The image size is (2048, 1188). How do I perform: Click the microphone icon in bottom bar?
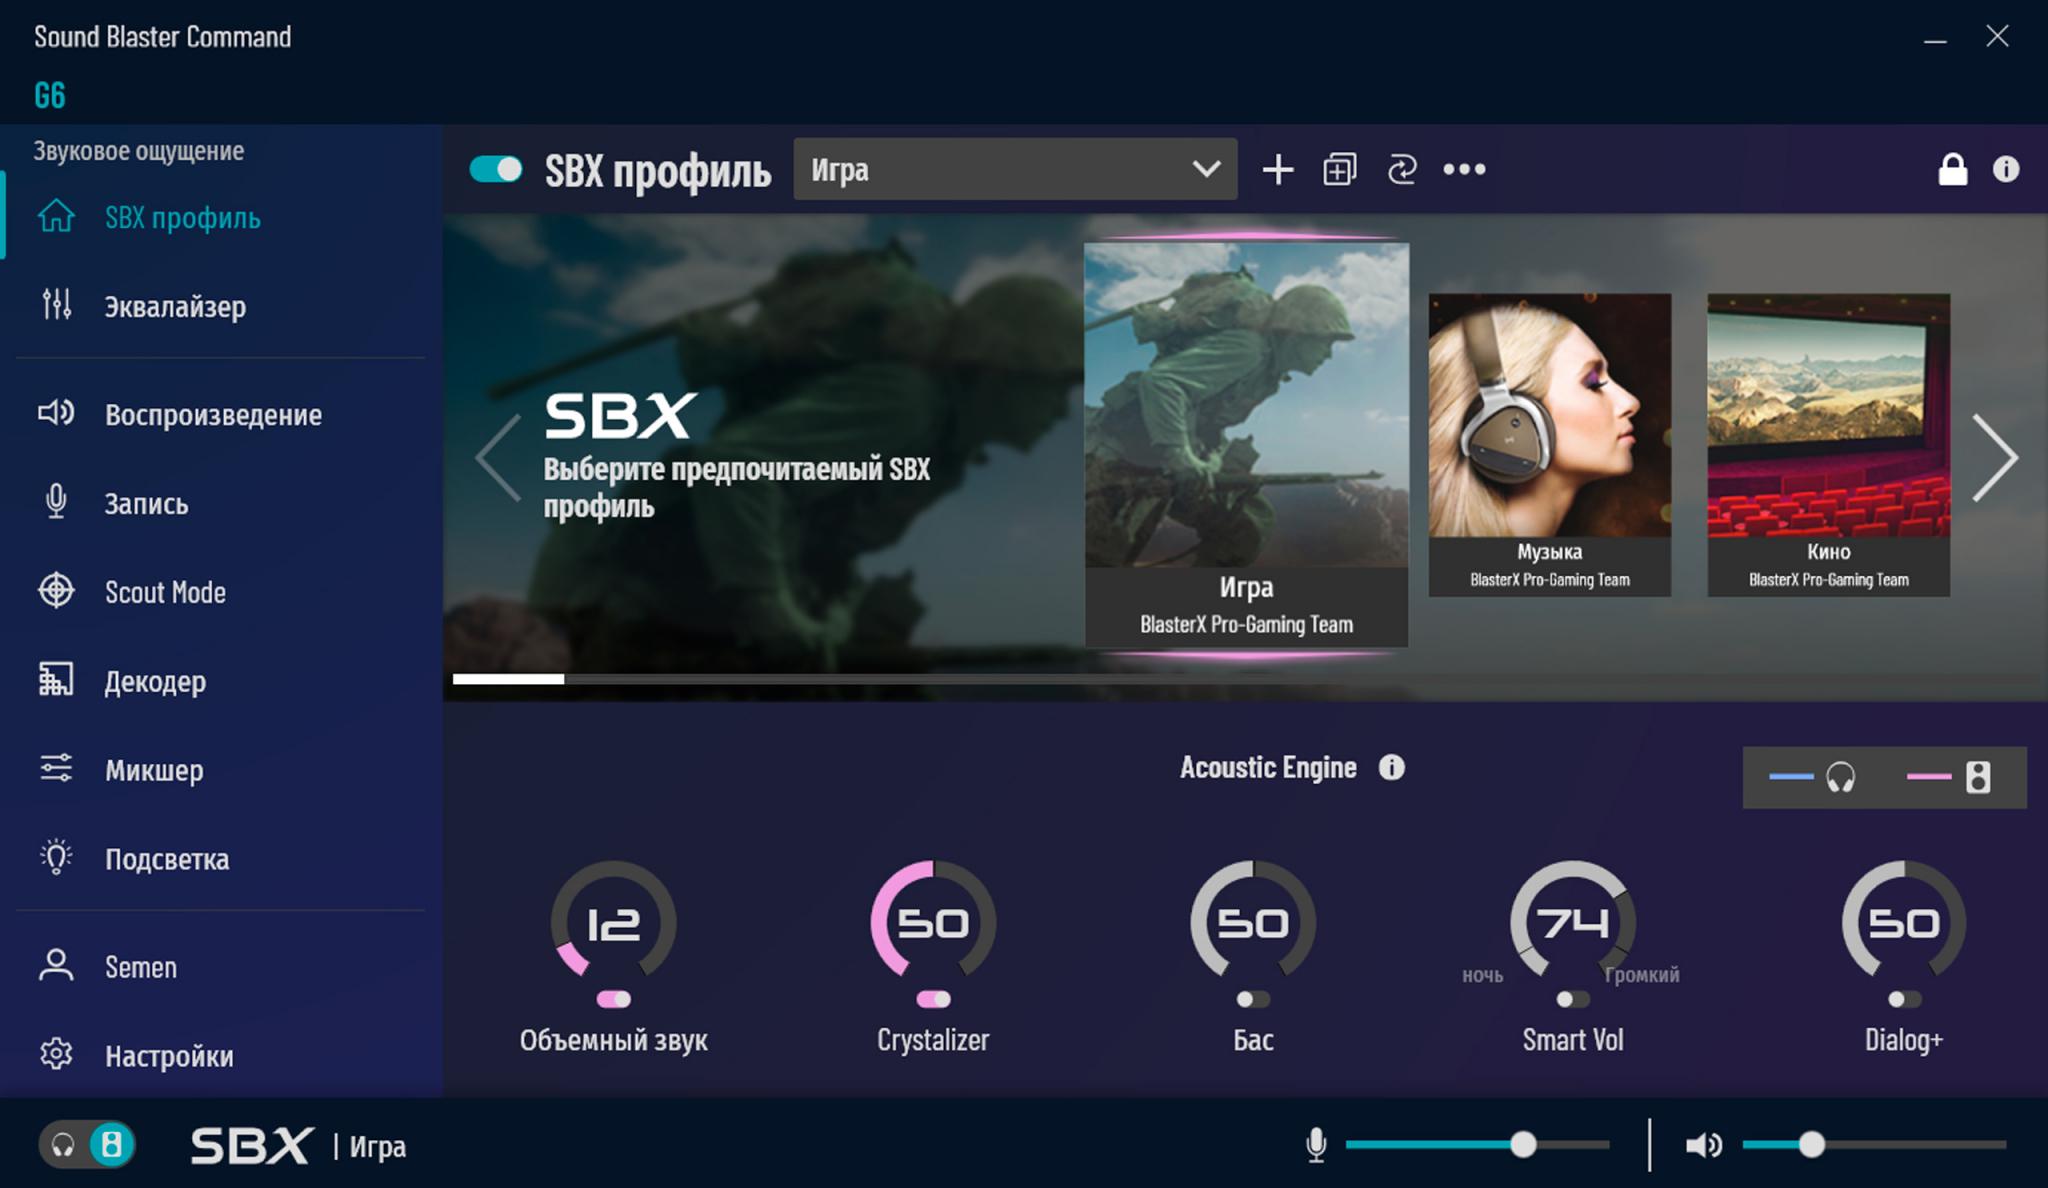pyautogui.click(x=1316, y=1145)
